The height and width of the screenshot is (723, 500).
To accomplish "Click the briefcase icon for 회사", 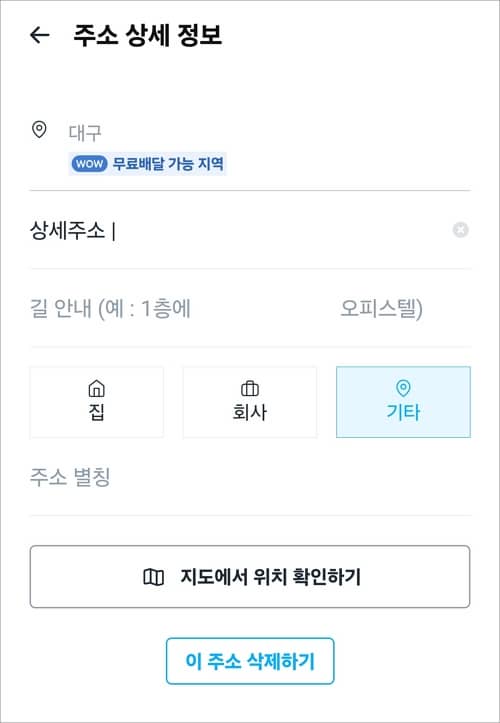I will click(x=250, y=389).
